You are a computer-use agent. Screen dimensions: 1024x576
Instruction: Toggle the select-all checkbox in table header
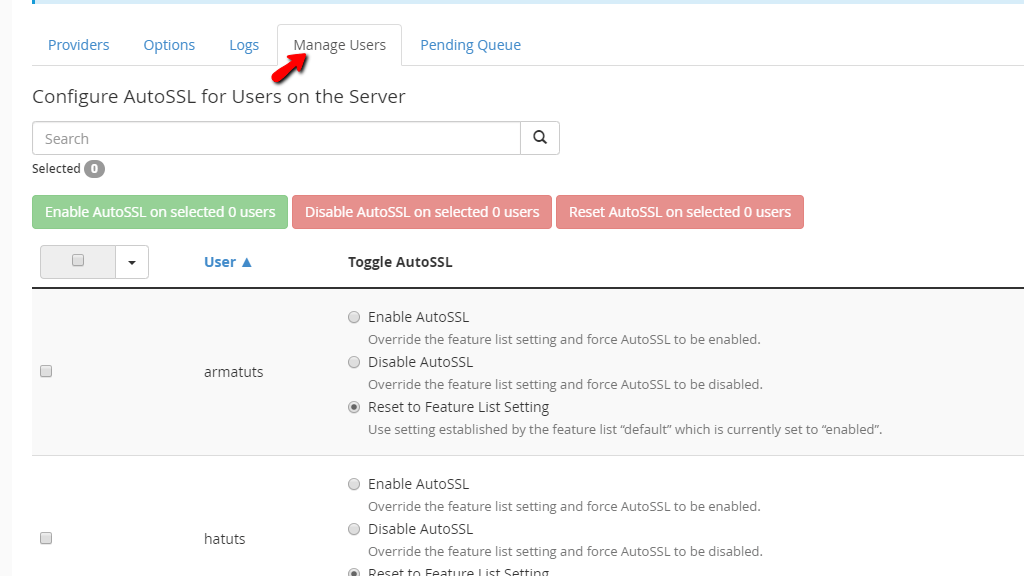[77, 261]
